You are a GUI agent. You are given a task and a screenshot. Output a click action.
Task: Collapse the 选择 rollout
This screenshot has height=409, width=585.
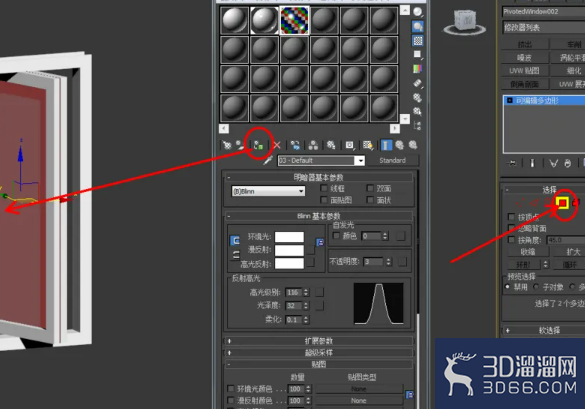click(x=544, y=190)
